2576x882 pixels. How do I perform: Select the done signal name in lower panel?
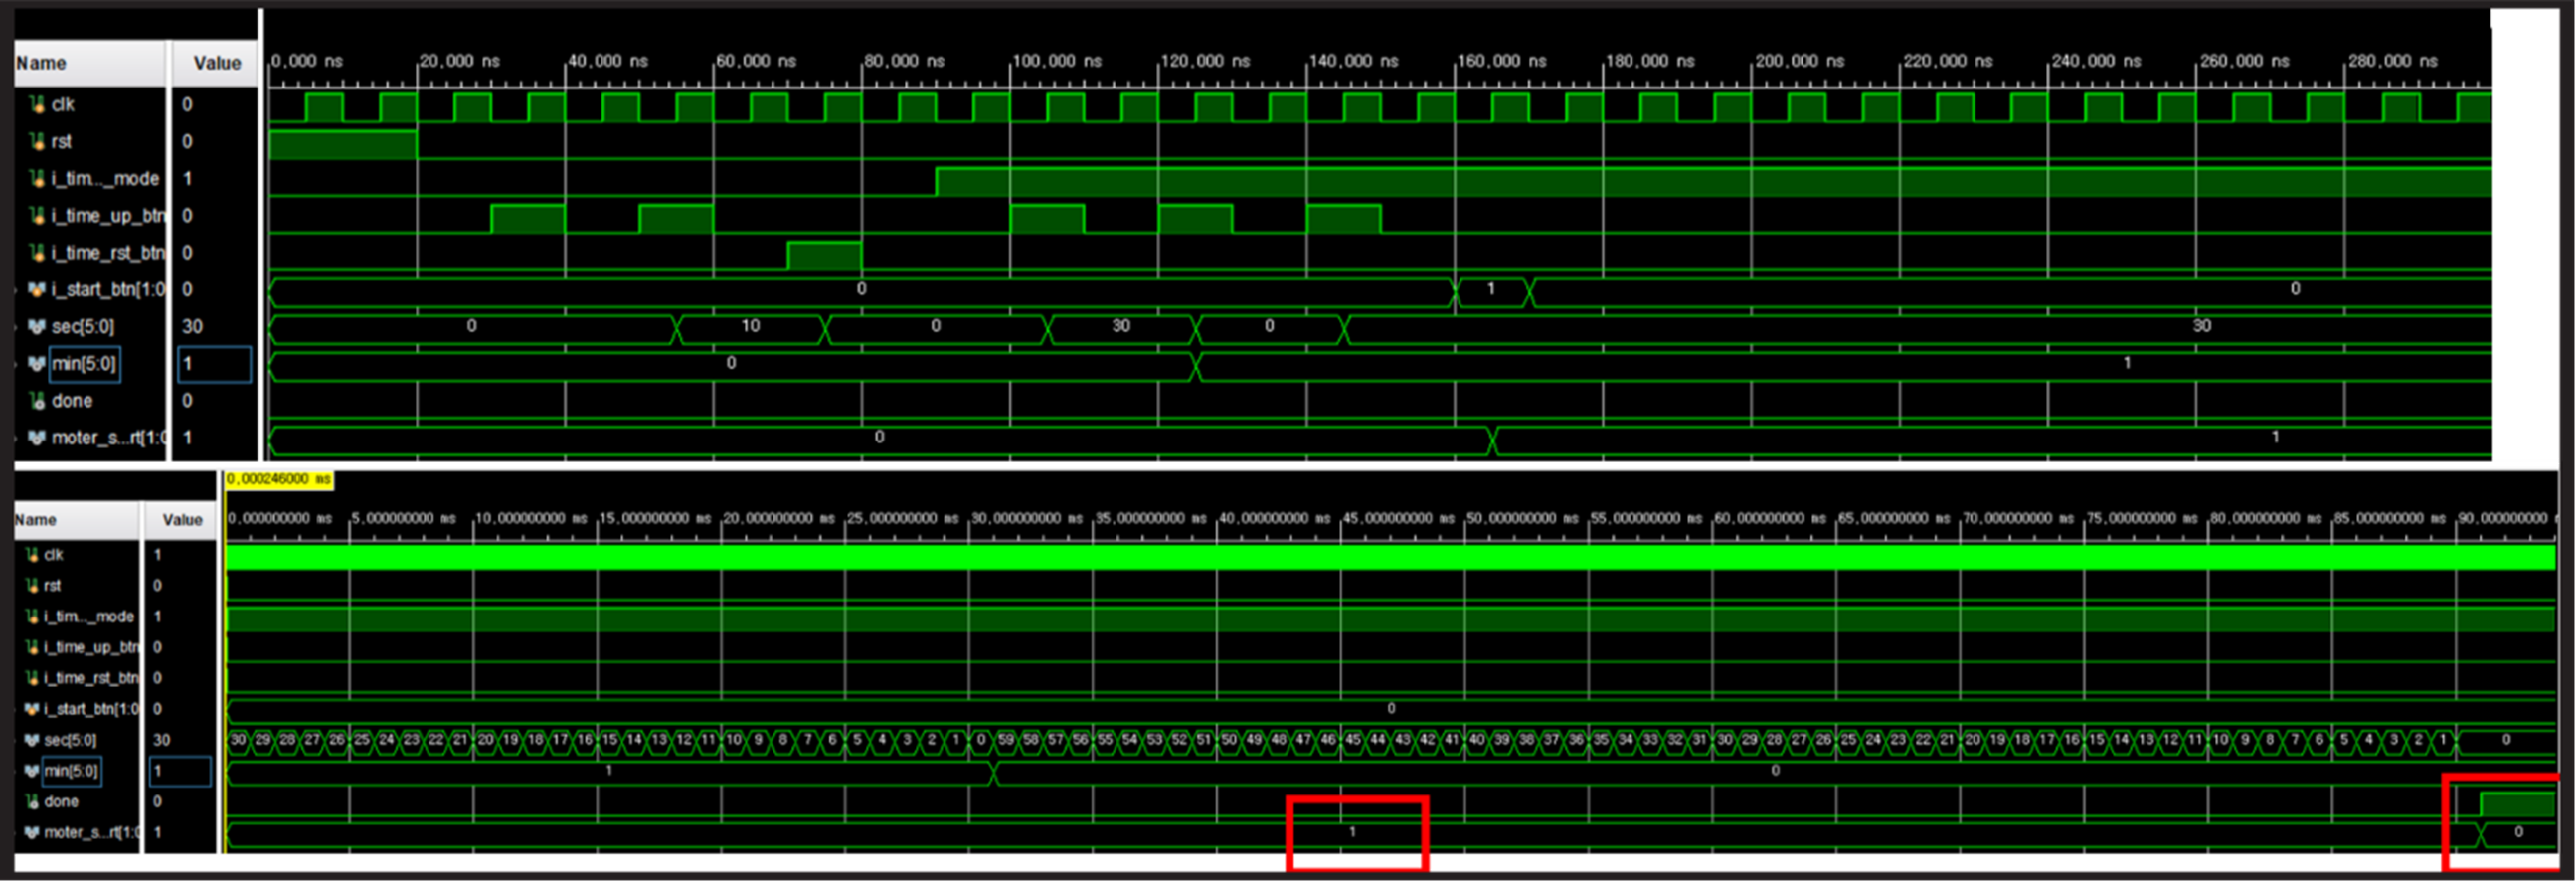pos(61,802)
